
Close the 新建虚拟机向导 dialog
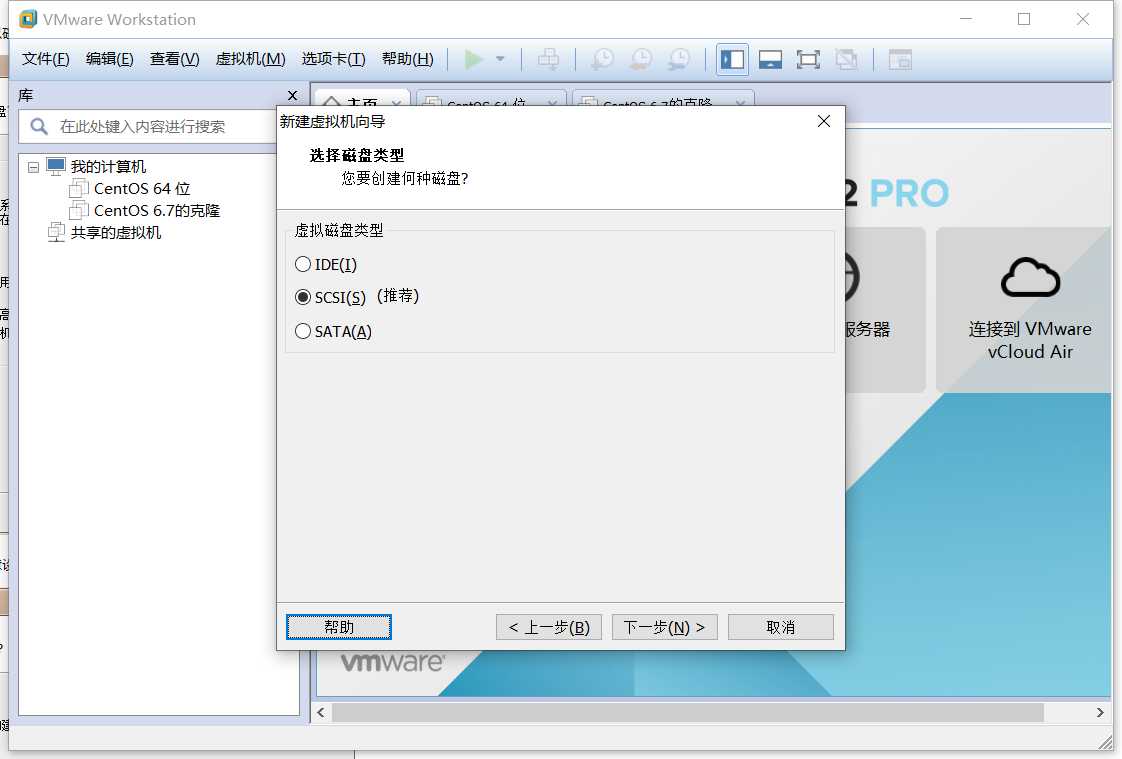click(824, 122)
